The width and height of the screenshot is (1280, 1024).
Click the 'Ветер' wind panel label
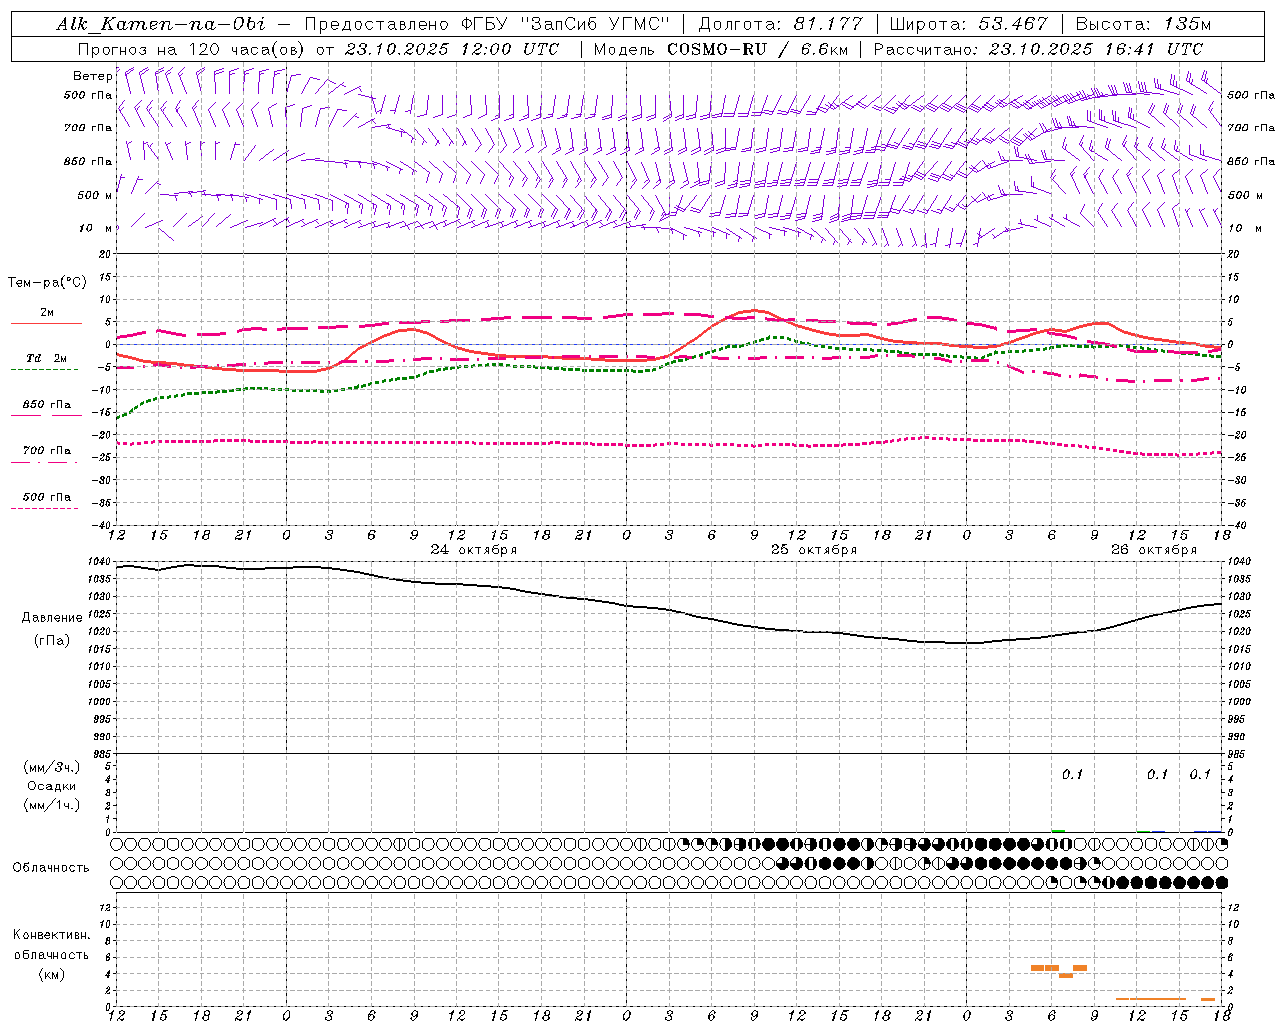[x=93, y=76]
